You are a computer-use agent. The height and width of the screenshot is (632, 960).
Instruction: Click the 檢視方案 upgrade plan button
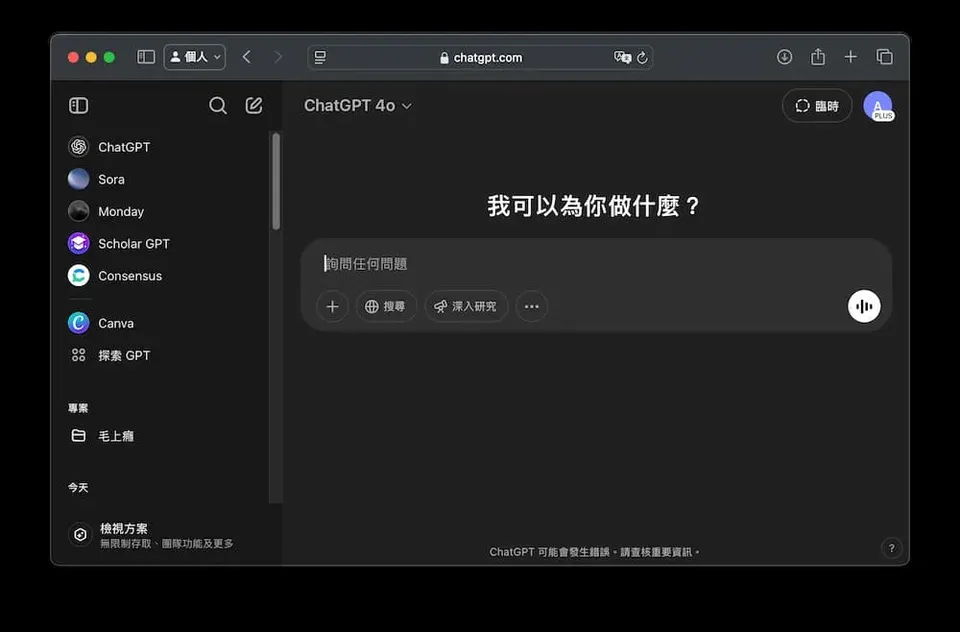[167, 535]
